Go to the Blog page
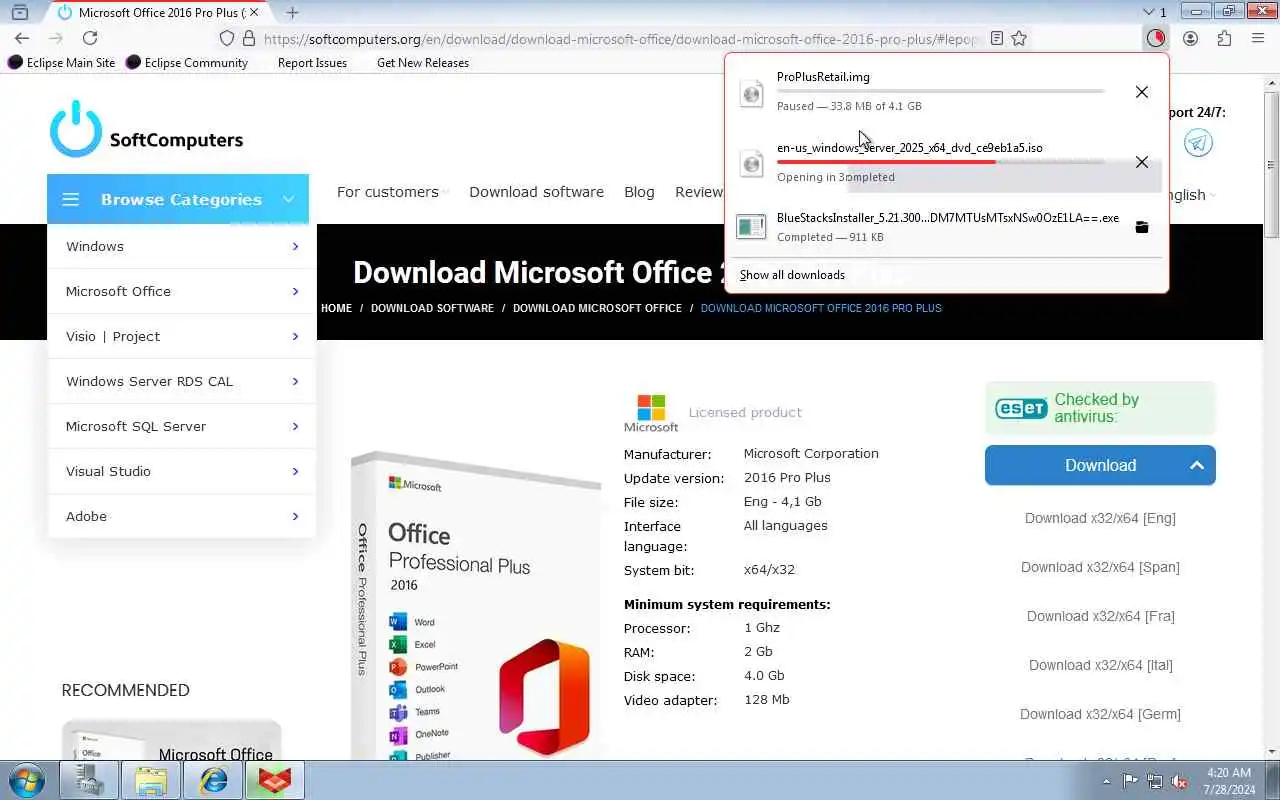The image size is (1280, 800). 639,192
